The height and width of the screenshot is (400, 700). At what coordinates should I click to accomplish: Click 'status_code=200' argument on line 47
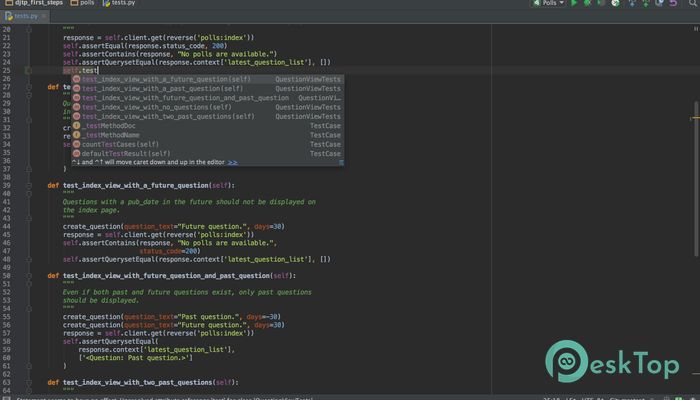coord(168,251)
